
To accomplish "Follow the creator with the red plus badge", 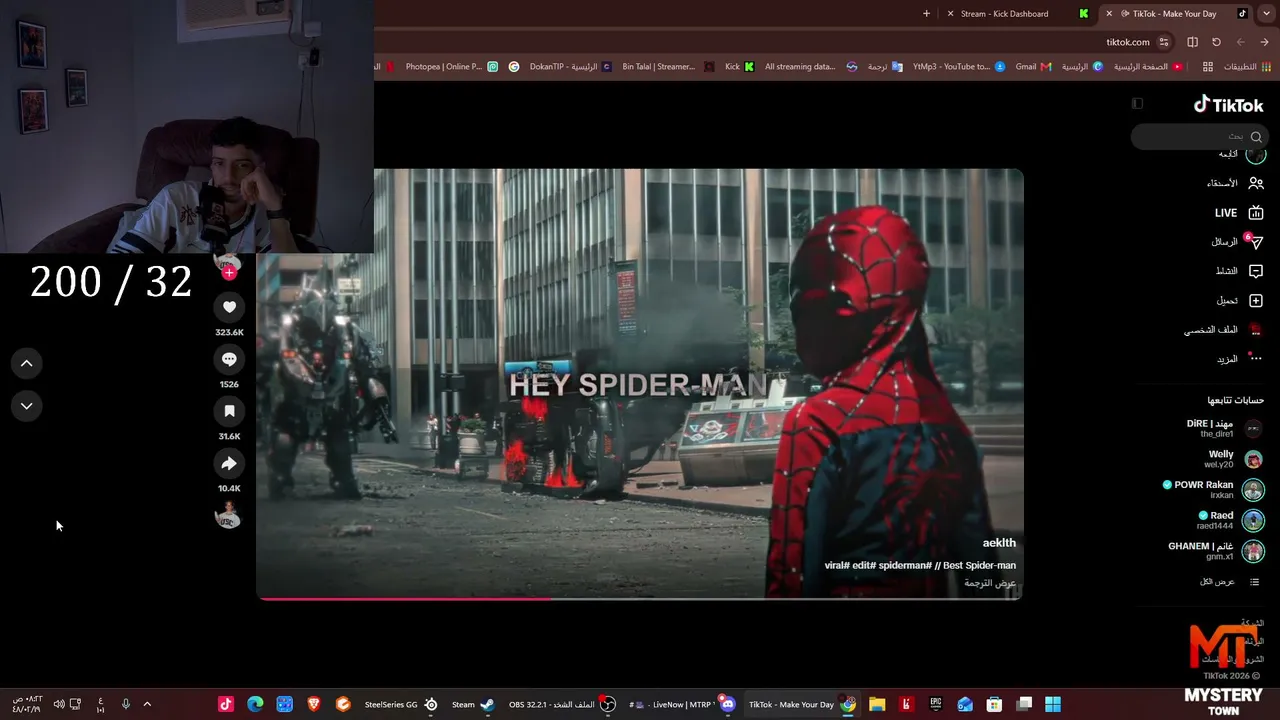I will [229, 272].
